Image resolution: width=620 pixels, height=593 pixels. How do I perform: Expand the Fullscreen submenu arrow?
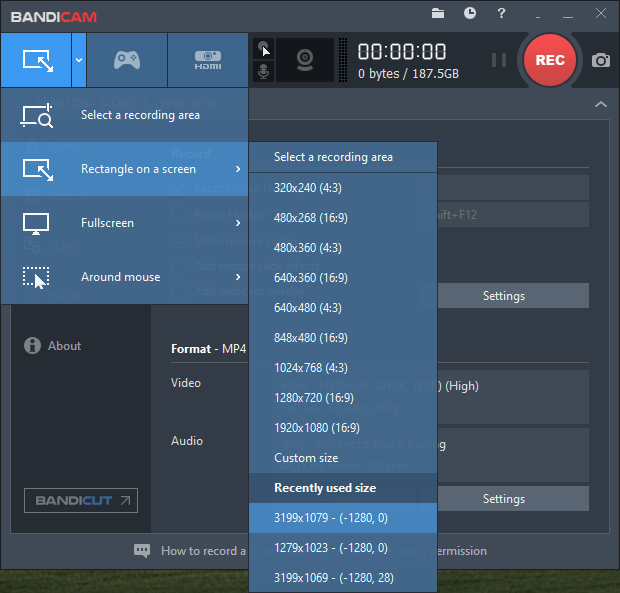(238, 223)
